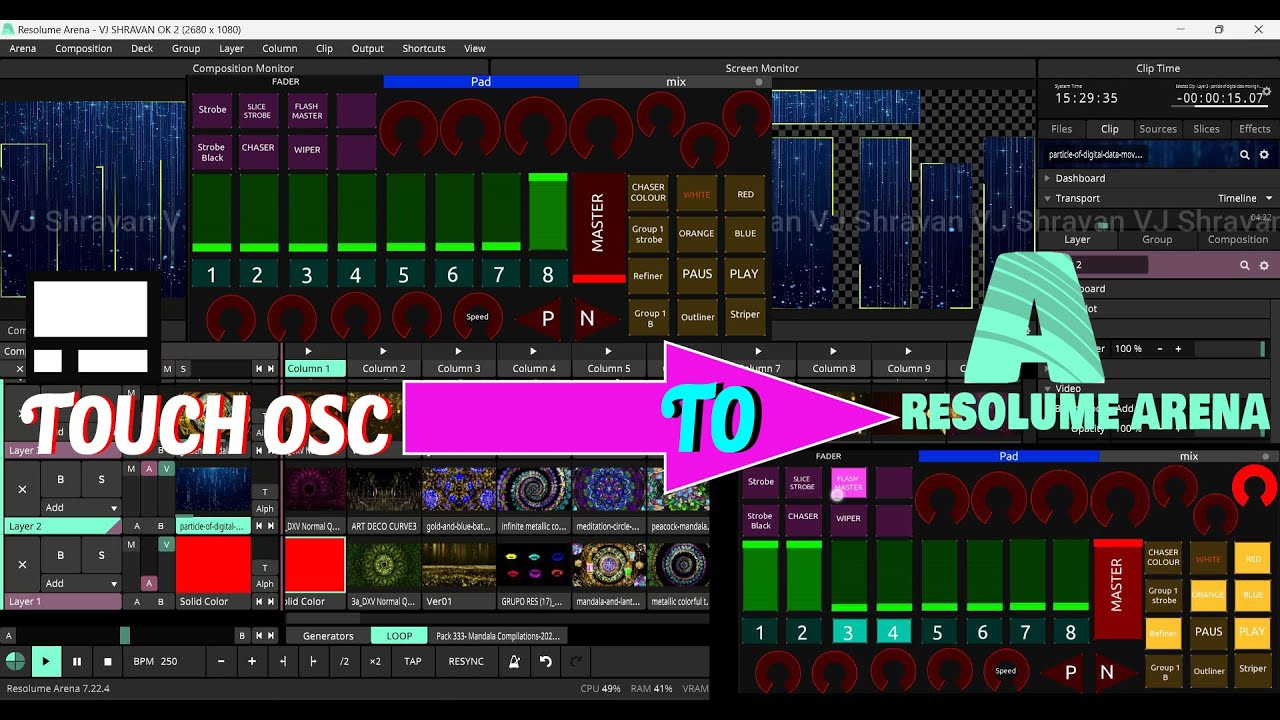Click the crosshair icon left of play

[15, 661]
